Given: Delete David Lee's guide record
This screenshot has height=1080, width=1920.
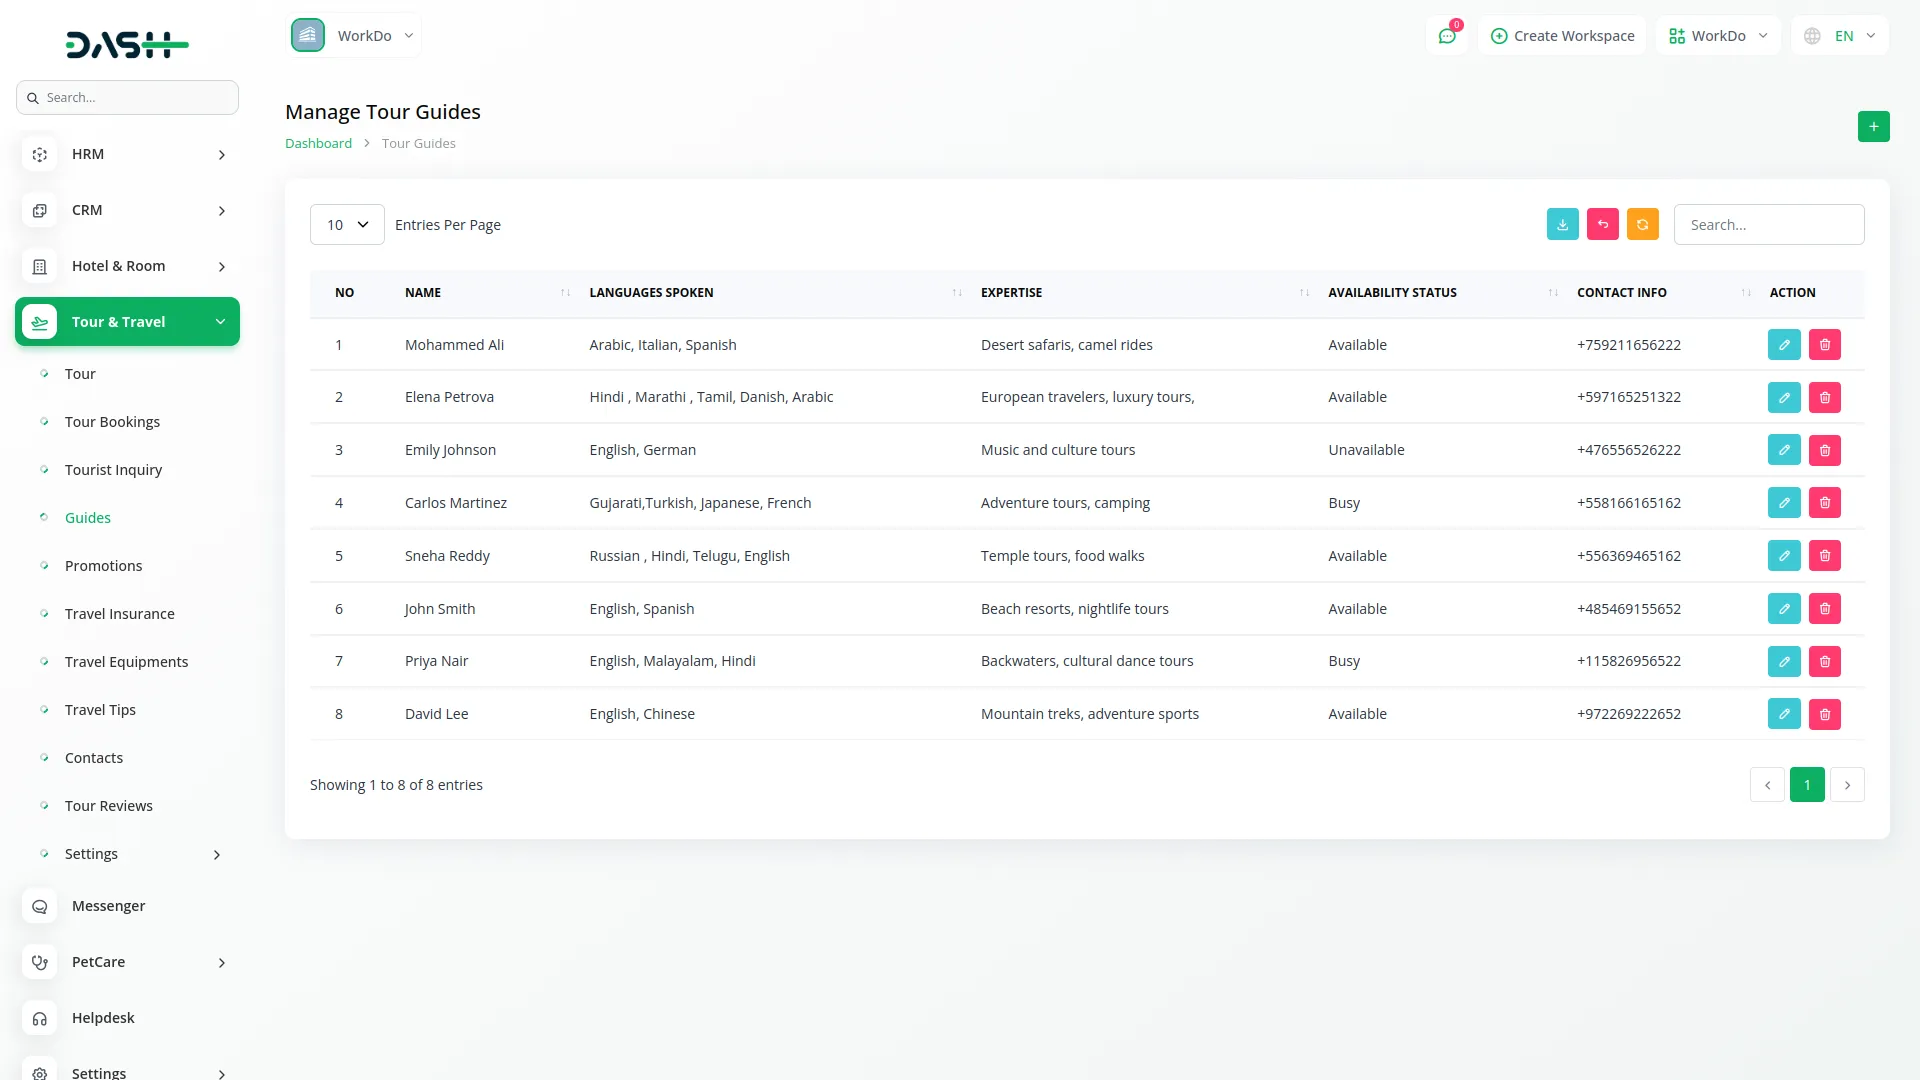Looking at the screenshot, I should click(x=1824, y=714).
